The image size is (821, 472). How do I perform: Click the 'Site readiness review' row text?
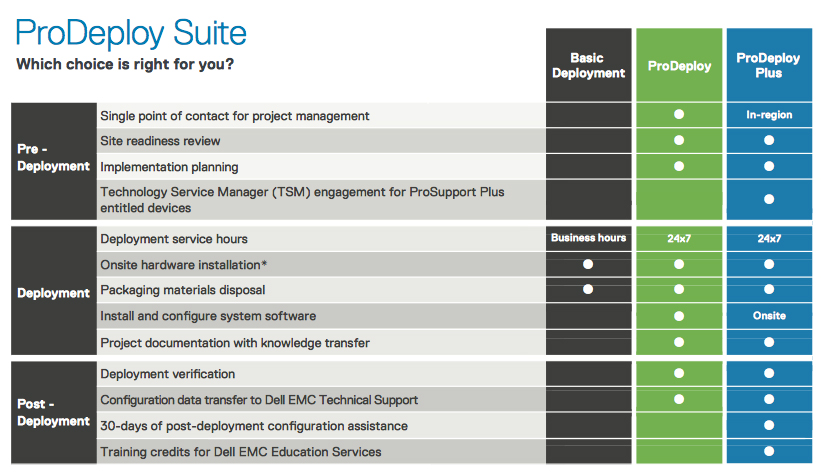(160, 141)
